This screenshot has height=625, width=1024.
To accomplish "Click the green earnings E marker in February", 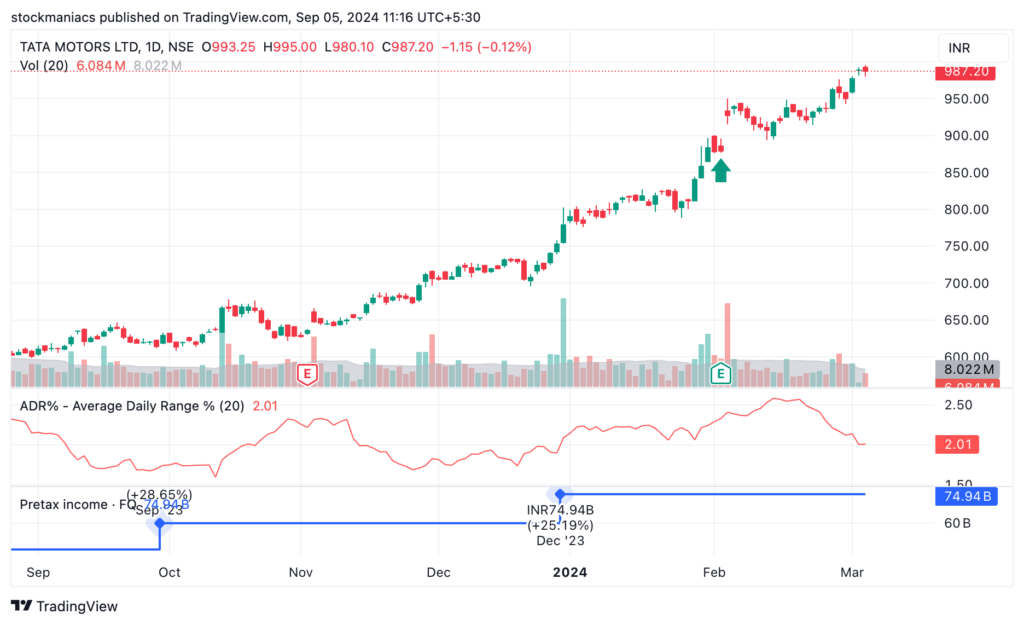I will (720, 374).
